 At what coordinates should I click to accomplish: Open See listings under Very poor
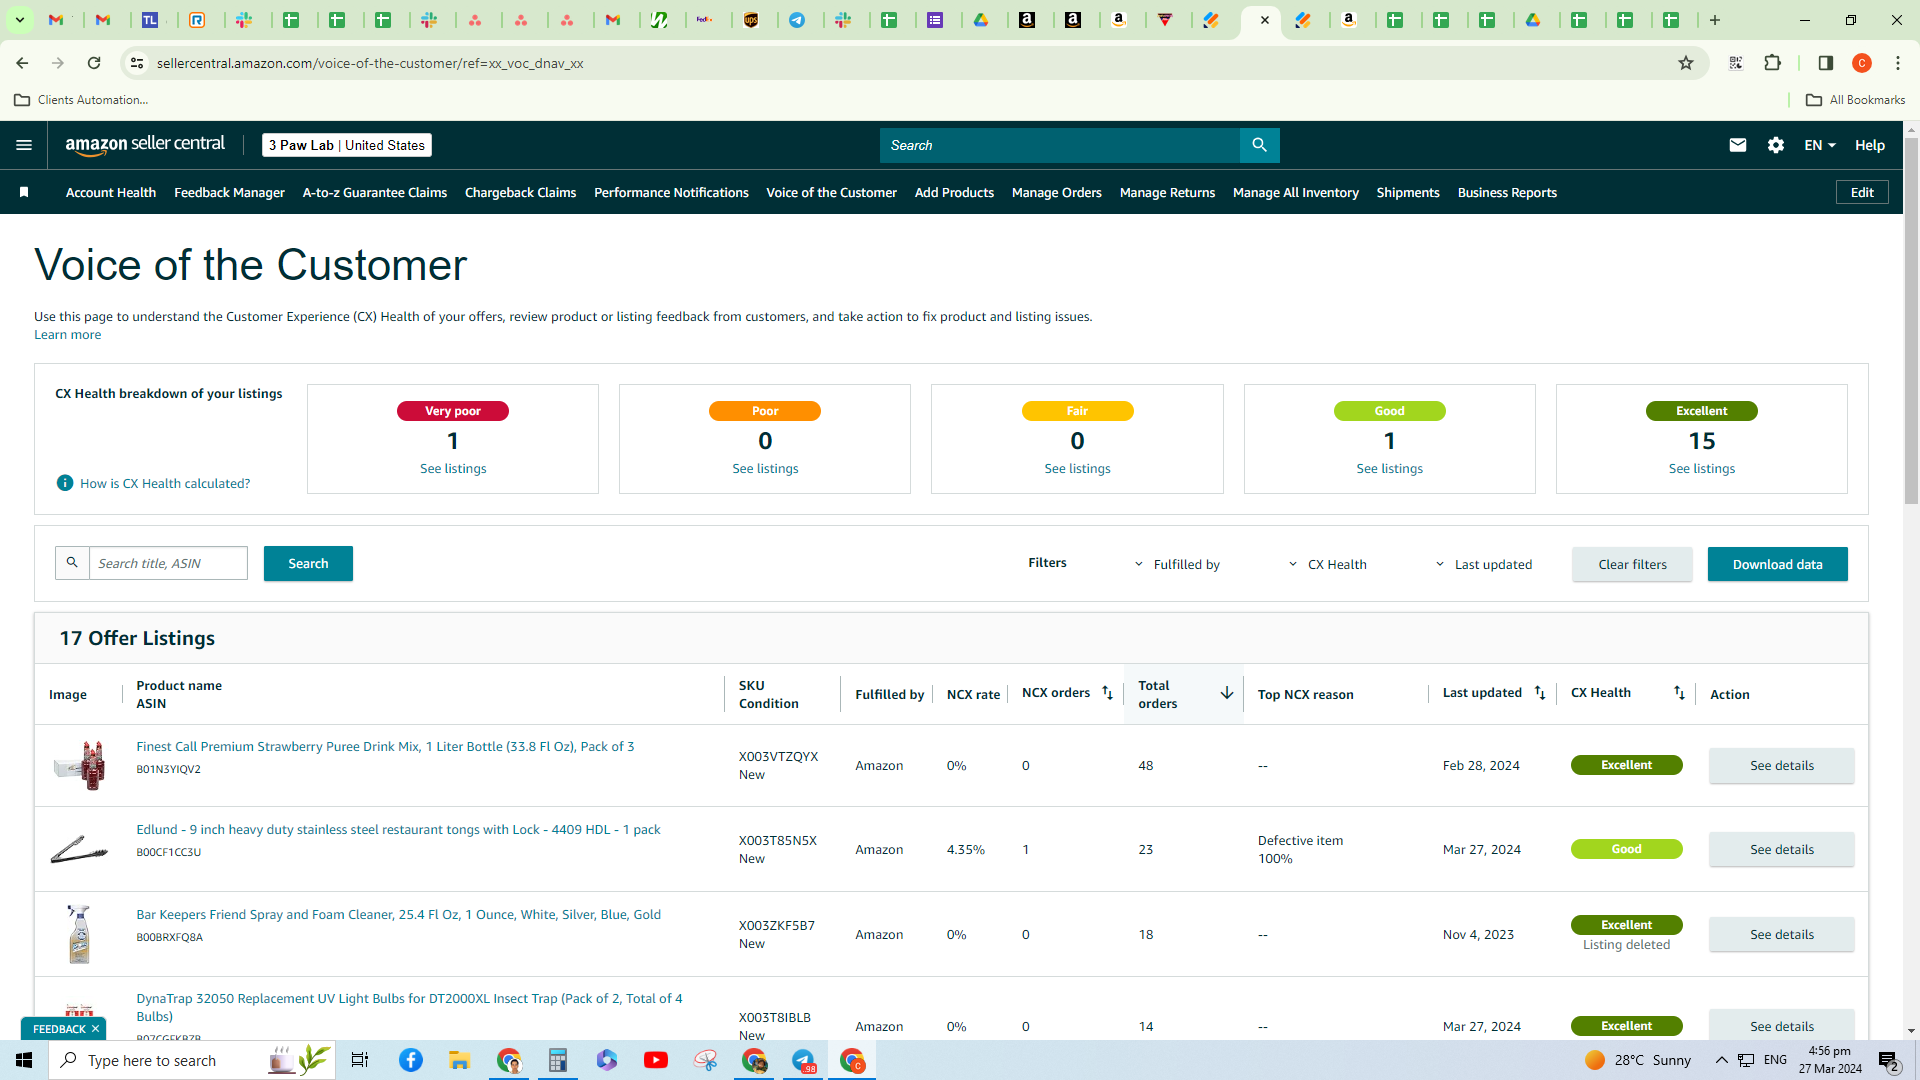pos(453,468)
